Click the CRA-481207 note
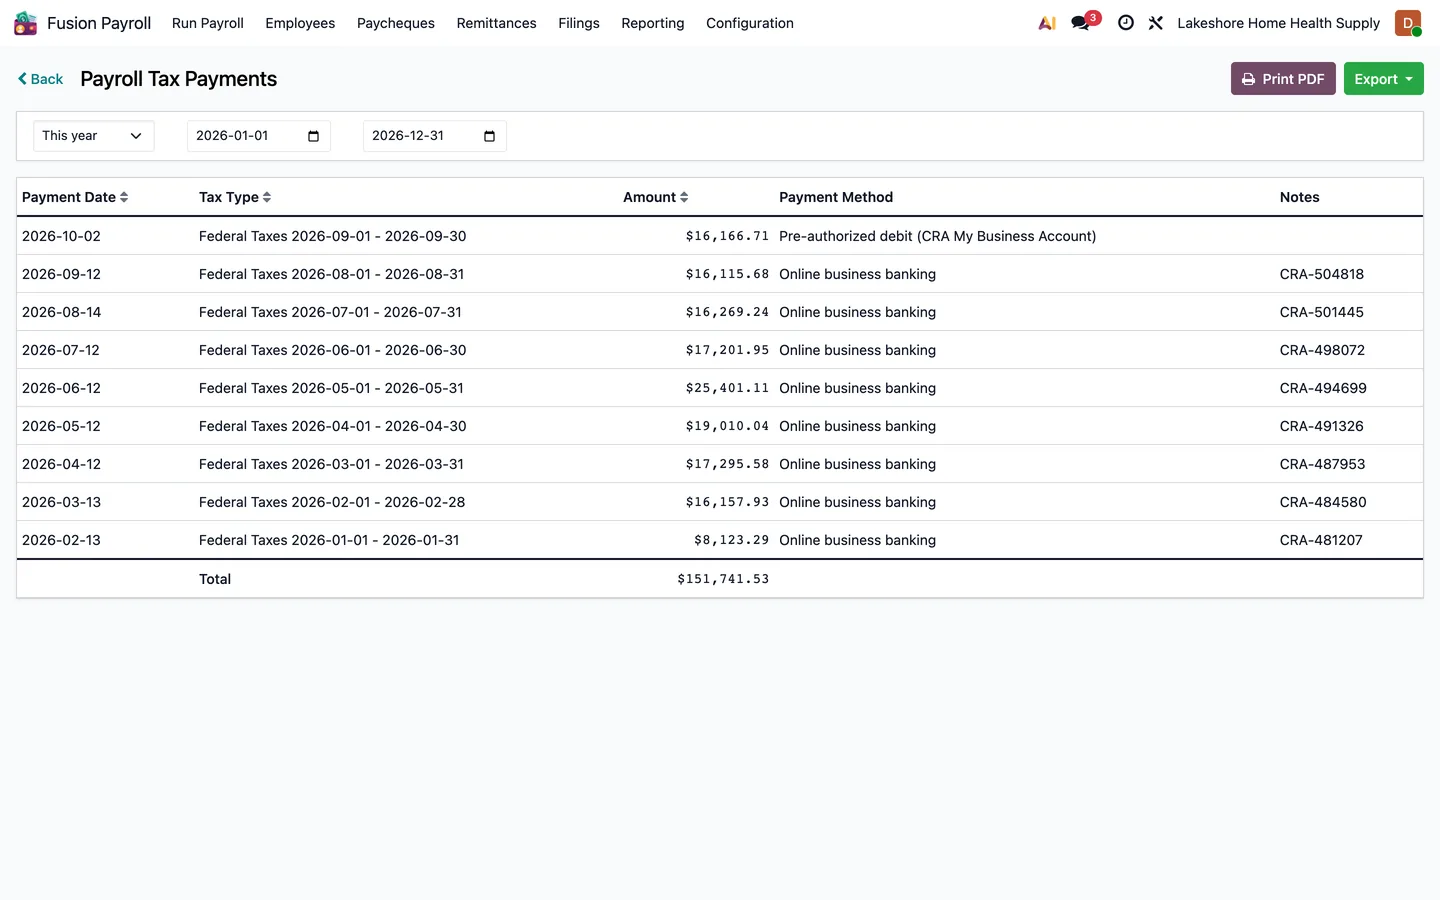The image size is (1440, 900). [1321, 540]
